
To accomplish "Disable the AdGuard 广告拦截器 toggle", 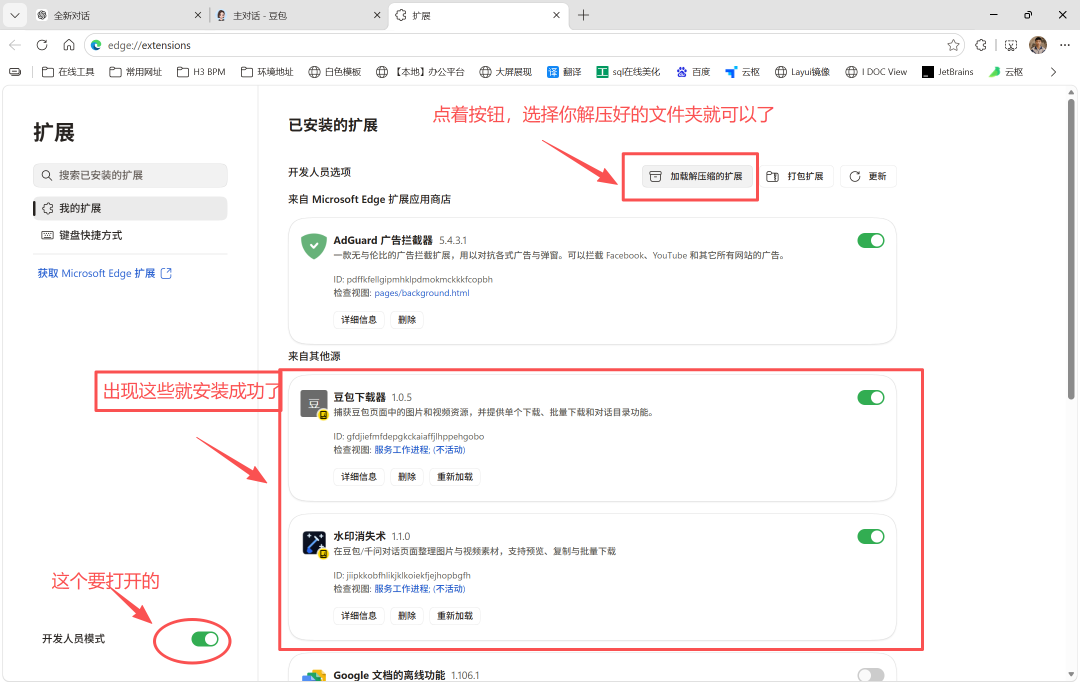I will tap(871, 240).
